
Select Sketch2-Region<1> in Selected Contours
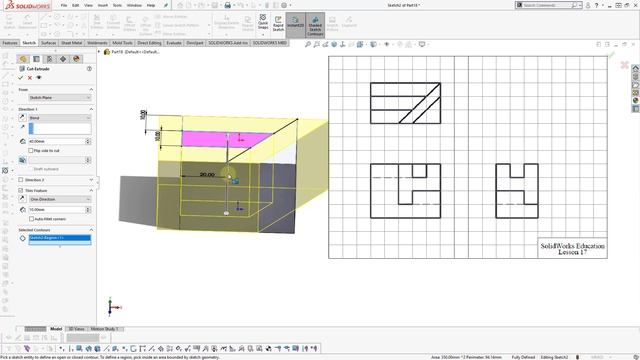tap(60, 238)
